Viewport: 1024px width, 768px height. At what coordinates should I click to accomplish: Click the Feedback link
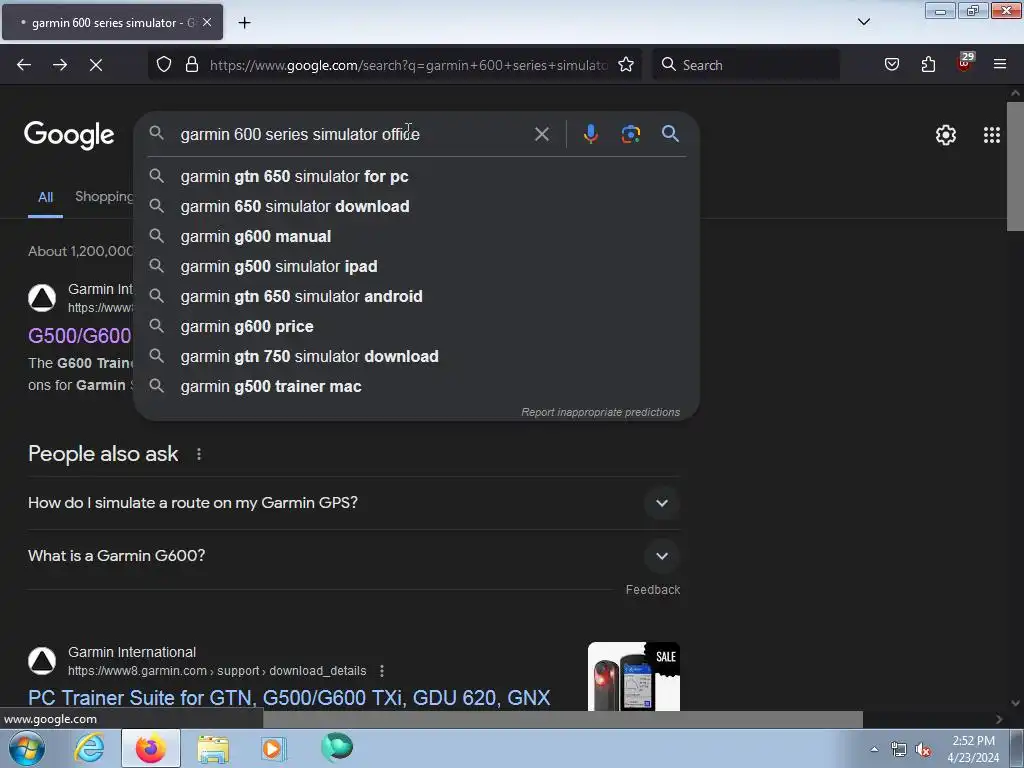tap(652, 590)
